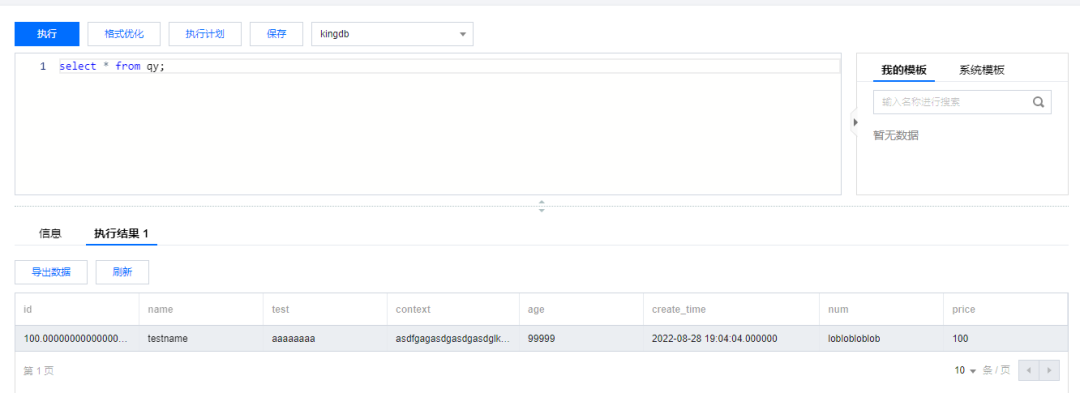Click the create_time column header
Image resolution: width=1080 pixels, height=393 pixels.
click(678, 310)
